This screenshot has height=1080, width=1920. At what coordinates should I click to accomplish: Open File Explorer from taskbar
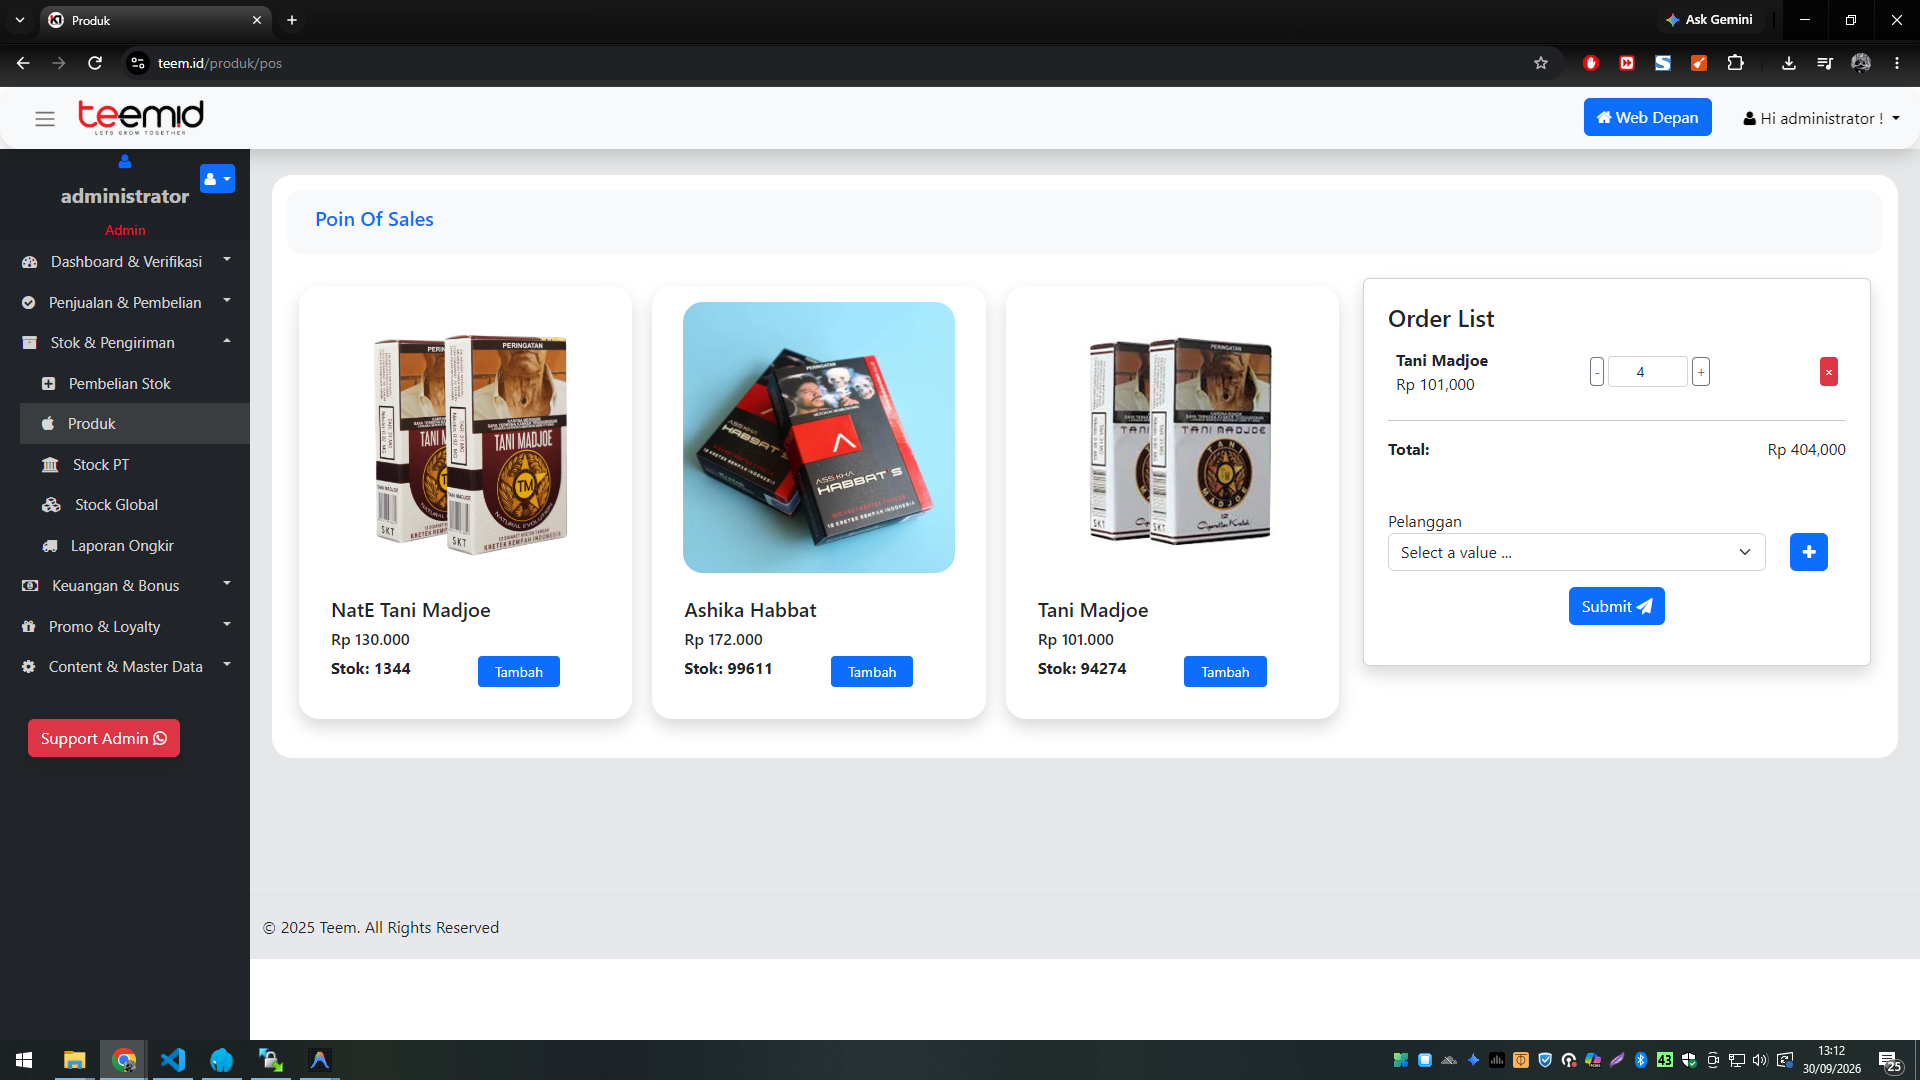74,1060
